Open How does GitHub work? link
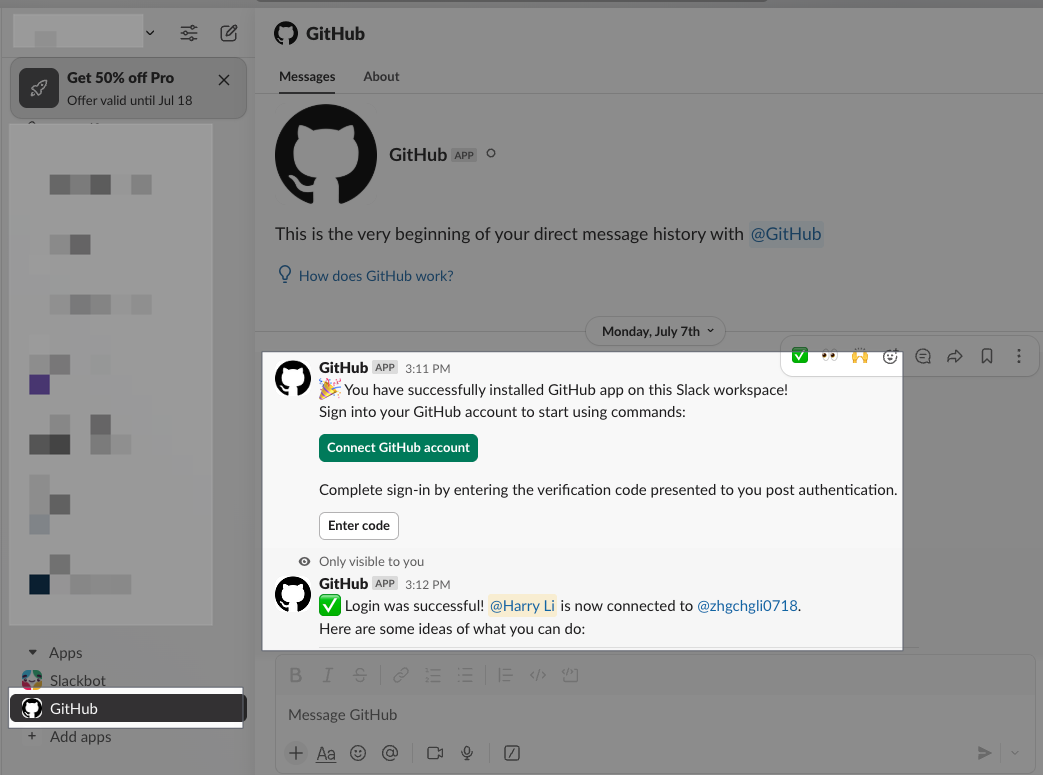This screenshot has height=775, width=1043. pyautogui.click(x=376, y=276)
